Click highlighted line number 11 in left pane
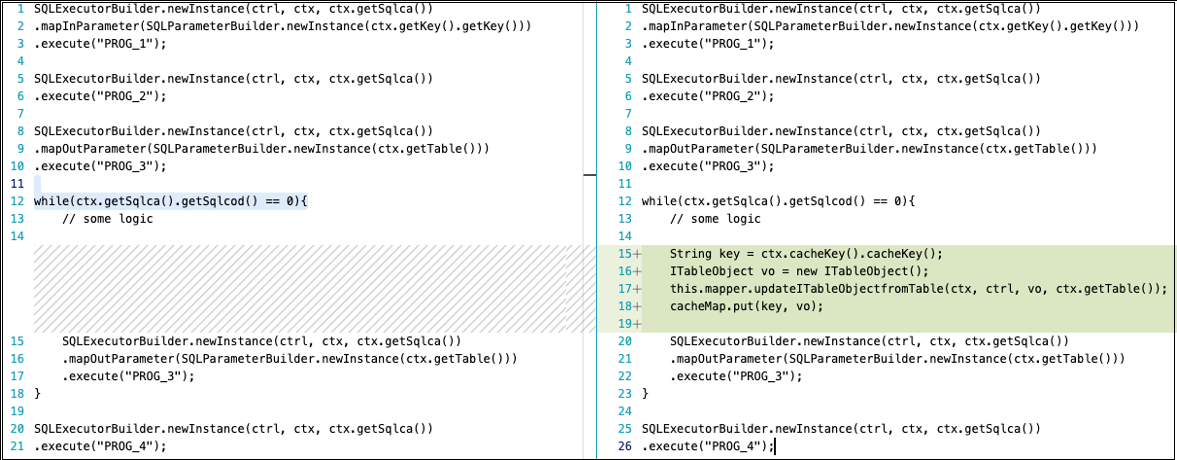This screenshot has height=460, width=1177. point(14,184)
